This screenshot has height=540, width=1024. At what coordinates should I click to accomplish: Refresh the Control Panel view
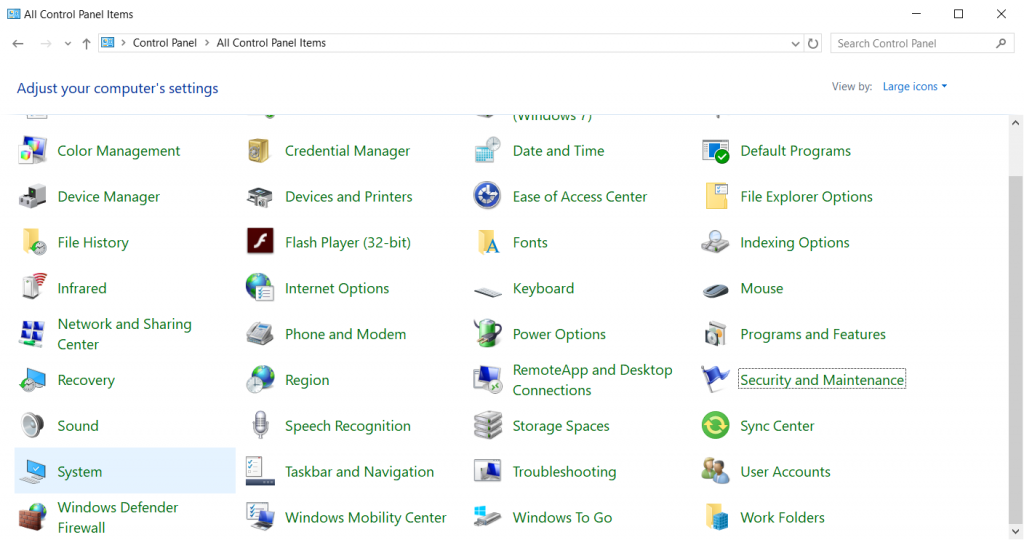tap(813, 44)
